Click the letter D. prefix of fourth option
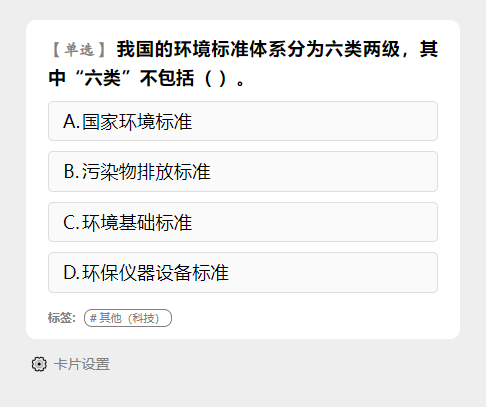 (71, 273)
